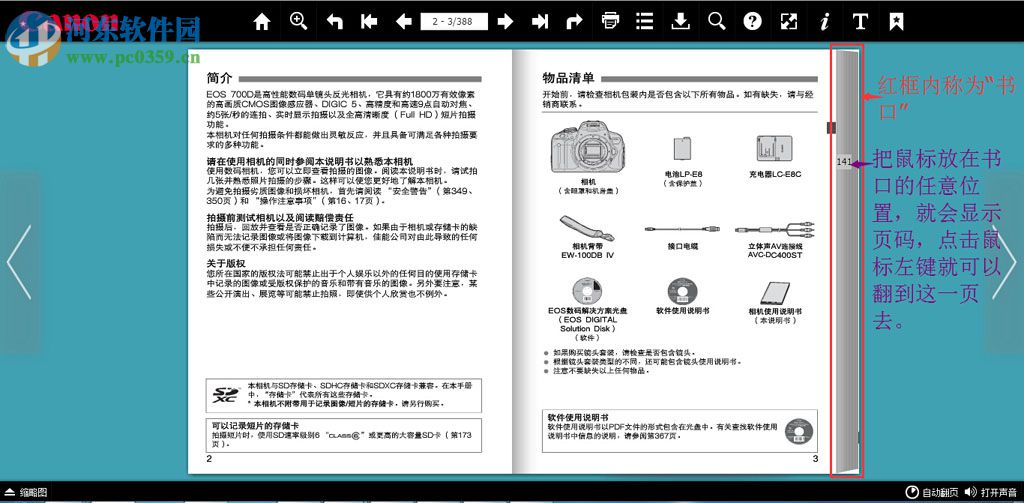The width and height of the screenshot is (1024, 503).
Task: Flip to previous page using left side arrow
Action: pos(20,262)
